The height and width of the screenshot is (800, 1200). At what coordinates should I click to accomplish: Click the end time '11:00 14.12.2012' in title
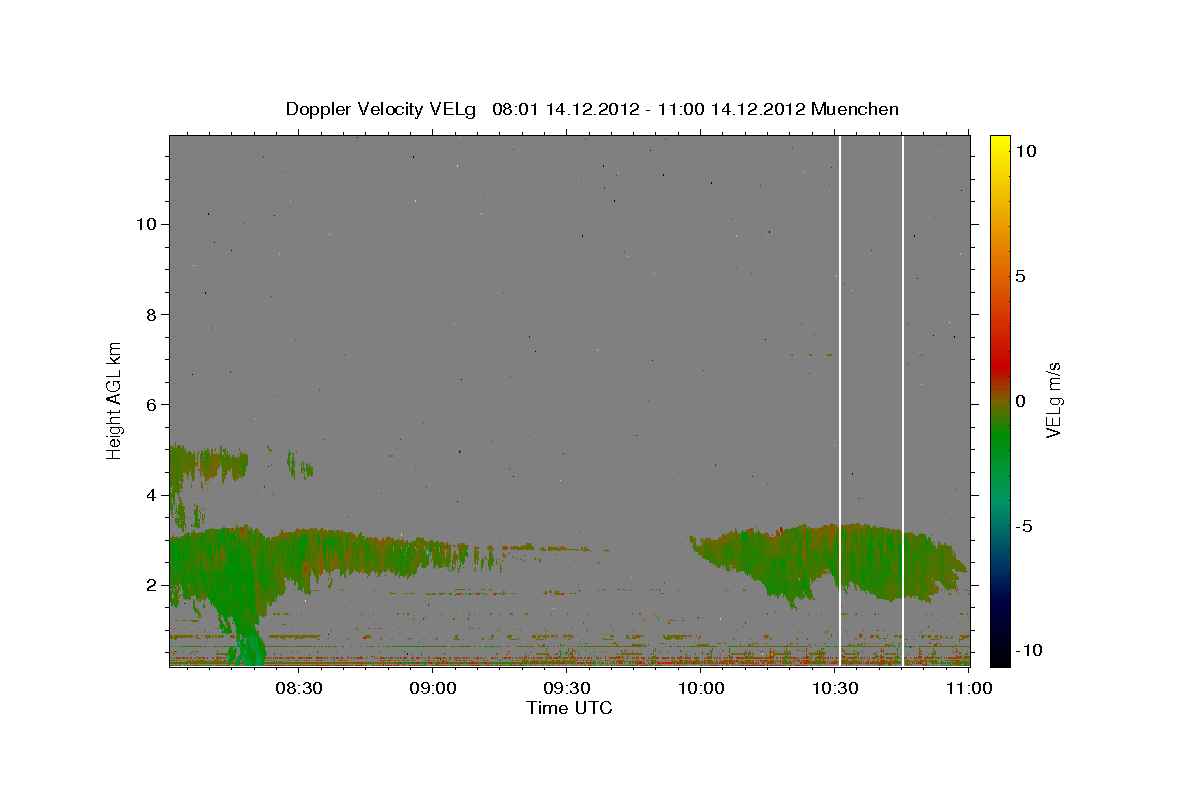(733, 109)
